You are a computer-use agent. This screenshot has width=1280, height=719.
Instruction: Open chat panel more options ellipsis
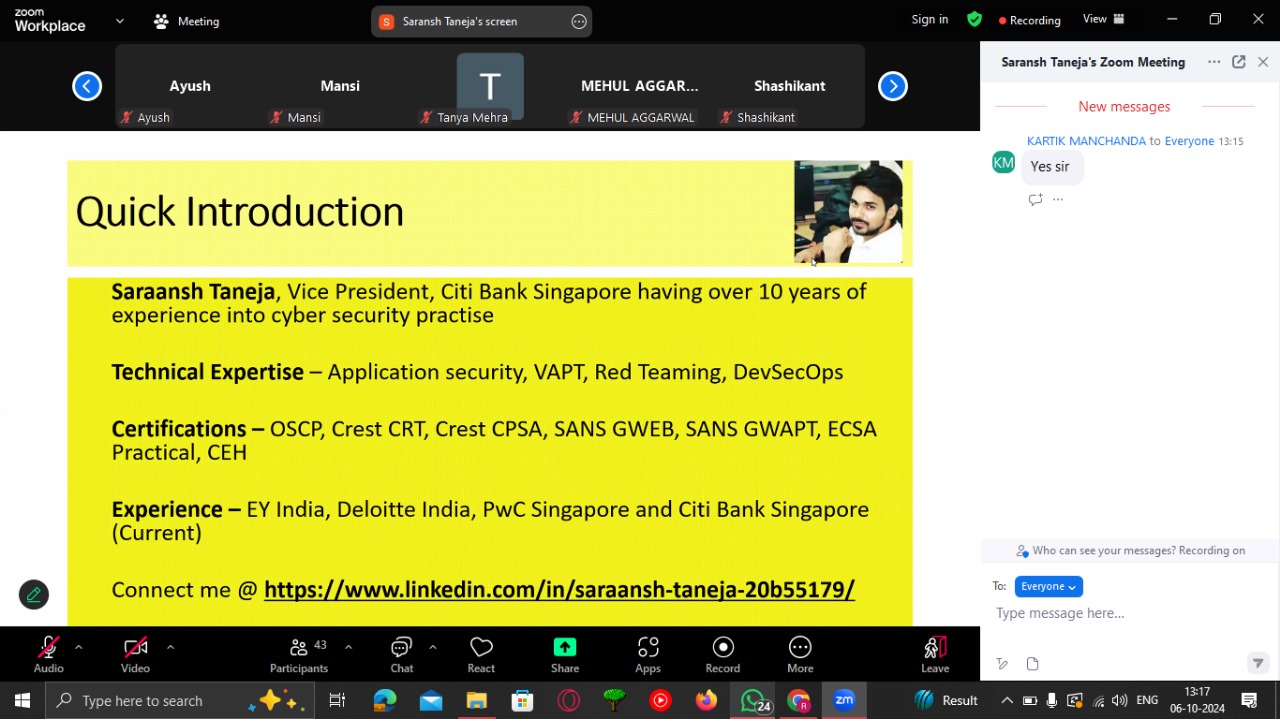click(1214, 62)
